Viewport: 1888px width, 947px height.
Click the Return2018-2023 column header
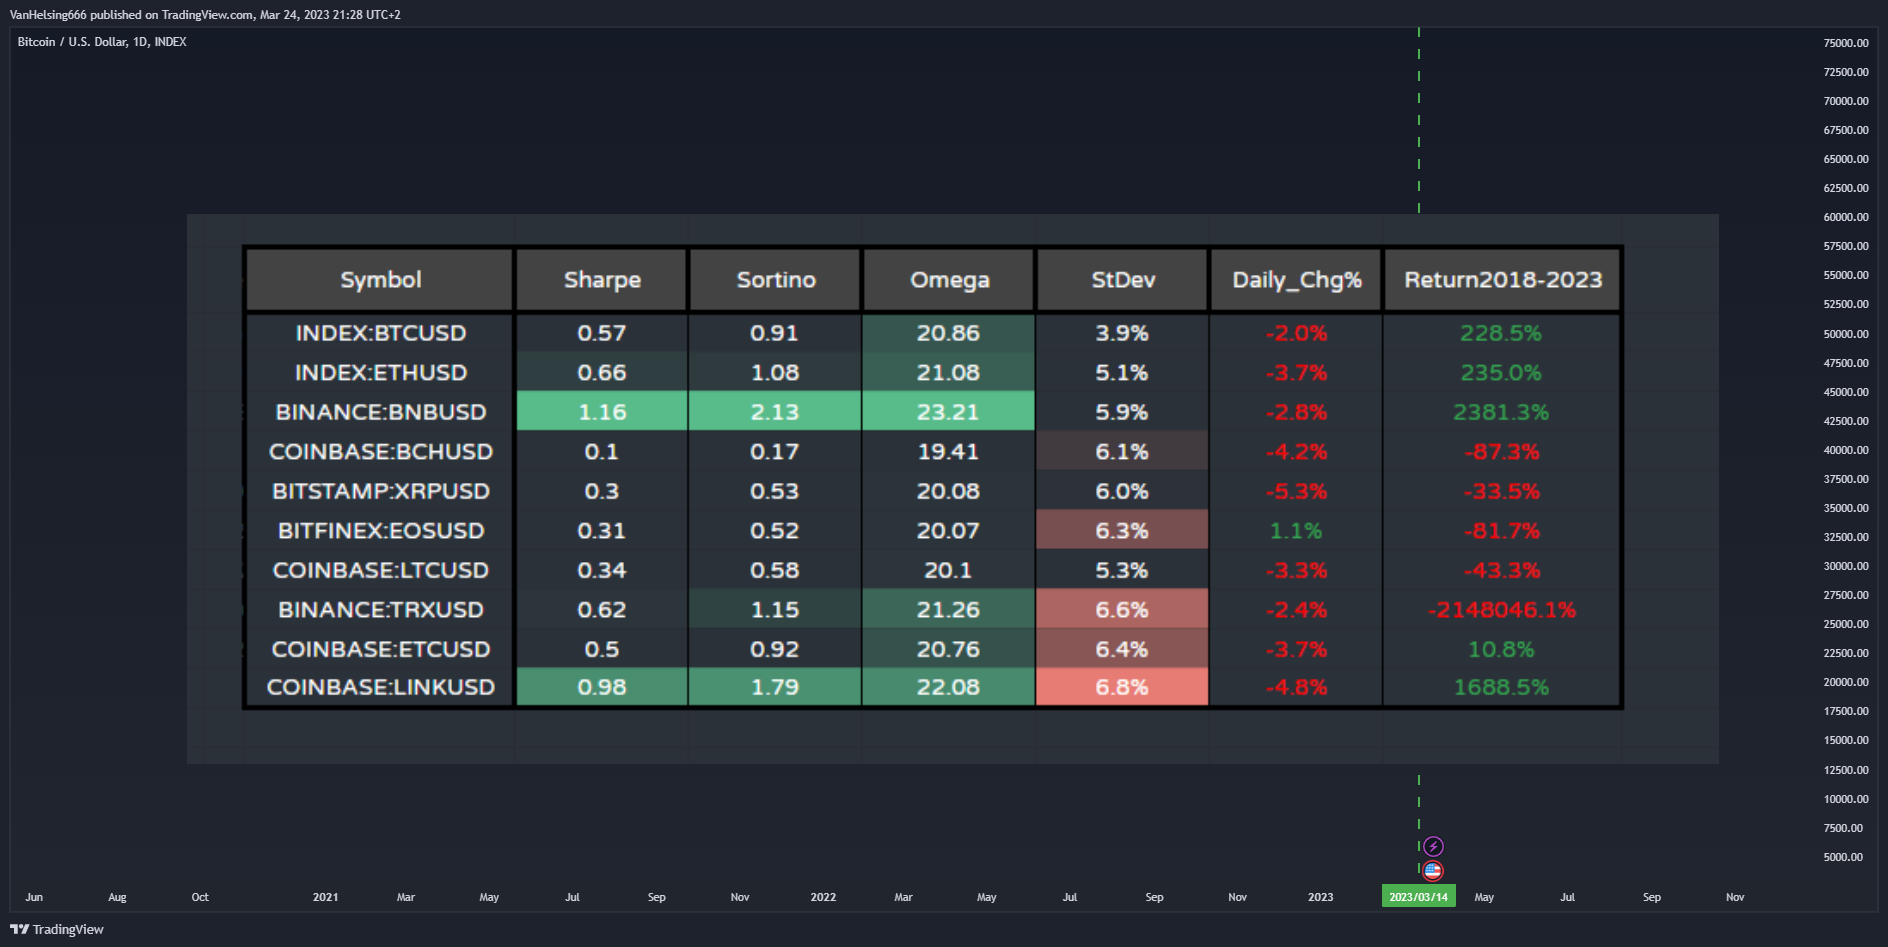(x=1503, y=280)
